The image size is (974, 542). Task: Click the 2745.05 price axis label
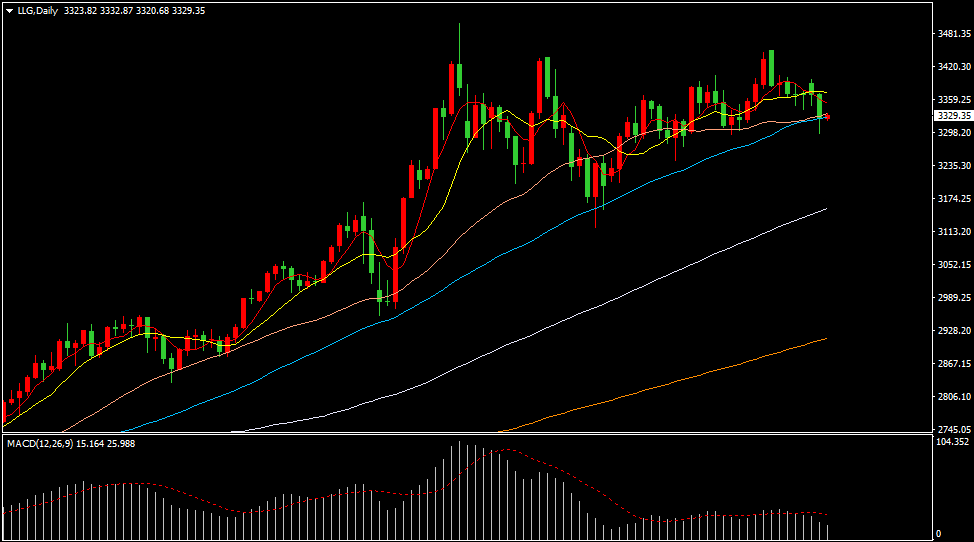click(x=954, y=429)
